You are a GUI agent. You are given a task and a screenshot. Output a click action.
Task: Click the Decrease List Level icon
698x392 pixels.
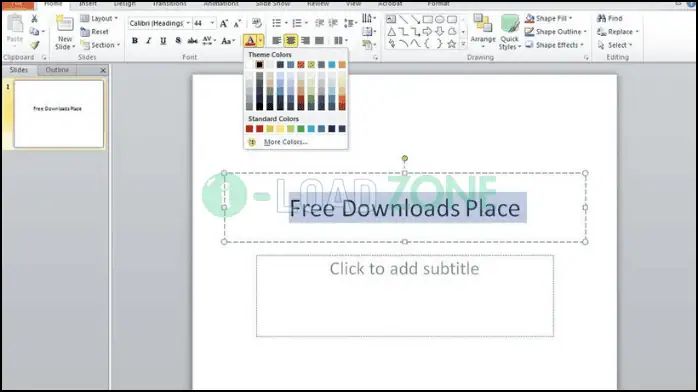pos(319,23)
